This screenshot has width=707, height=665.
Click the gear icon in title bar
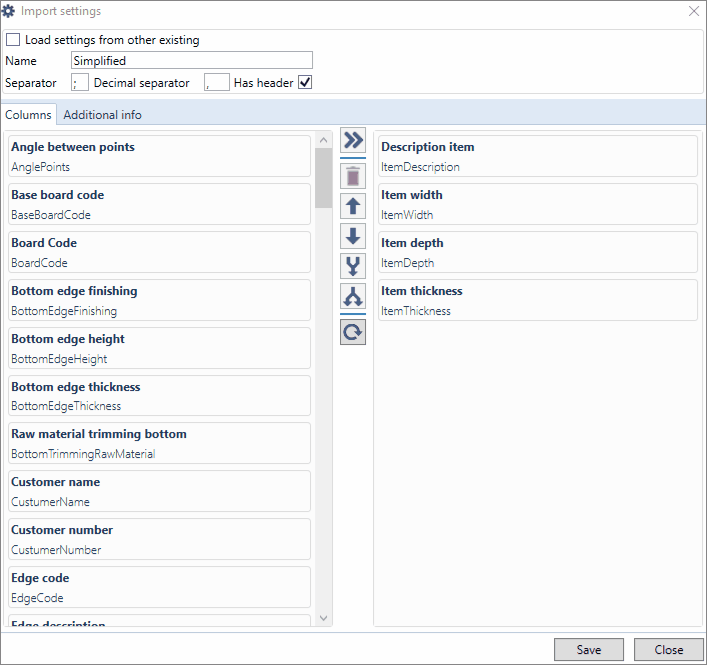click(9, 12)
